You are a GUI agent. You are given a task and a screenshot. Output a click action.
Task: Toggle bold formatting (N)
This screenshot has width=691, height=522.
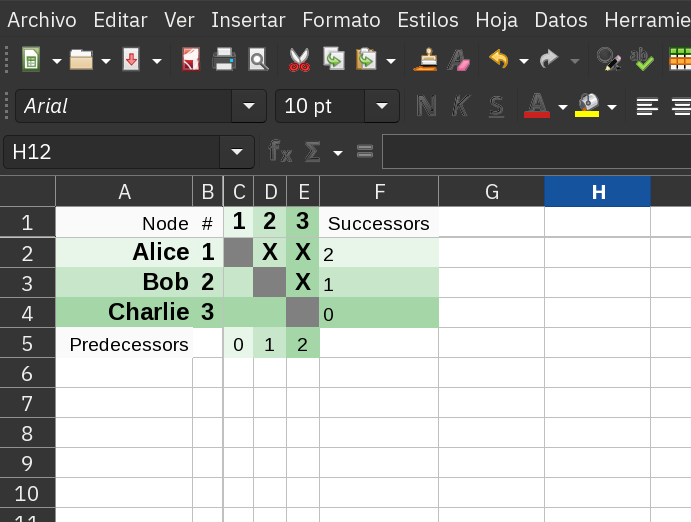click(427, 106)
